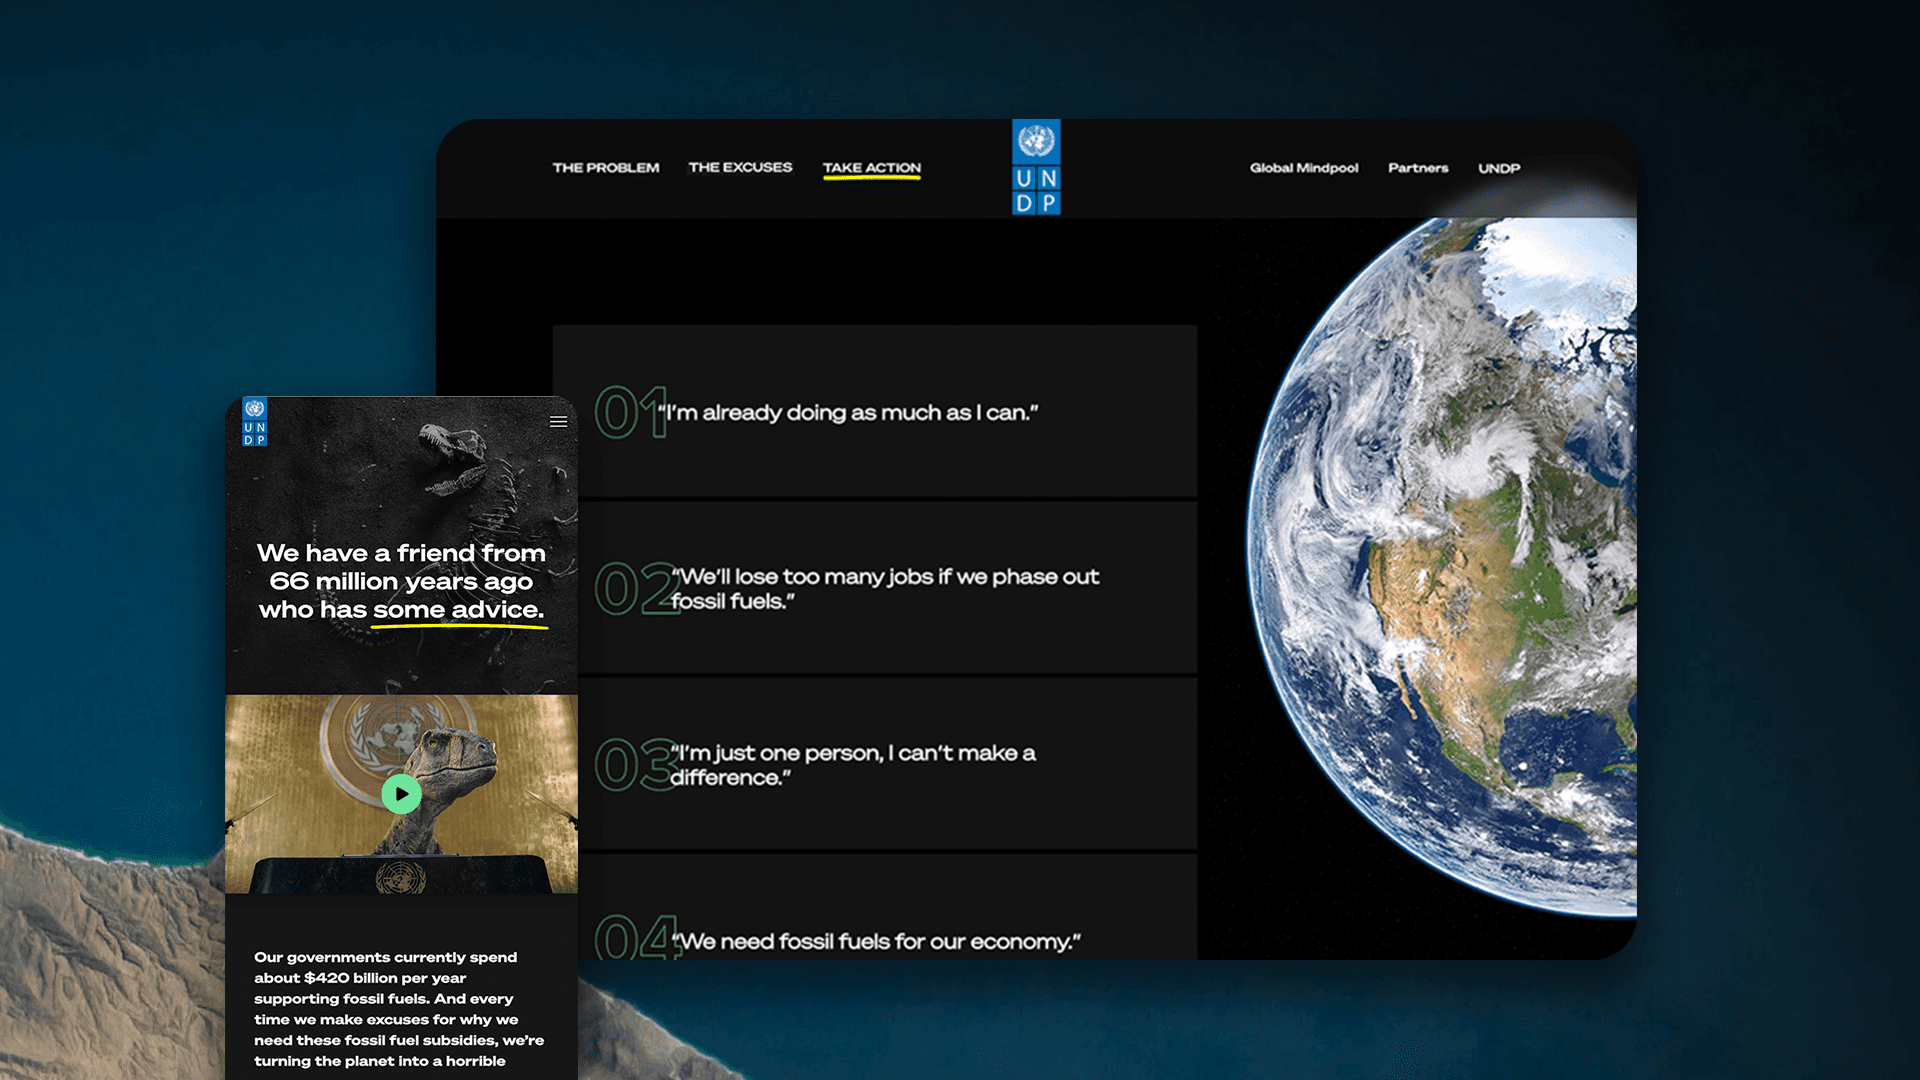
Task: Open THE PROBLEM nav item
Action: (x=605, y=168)
